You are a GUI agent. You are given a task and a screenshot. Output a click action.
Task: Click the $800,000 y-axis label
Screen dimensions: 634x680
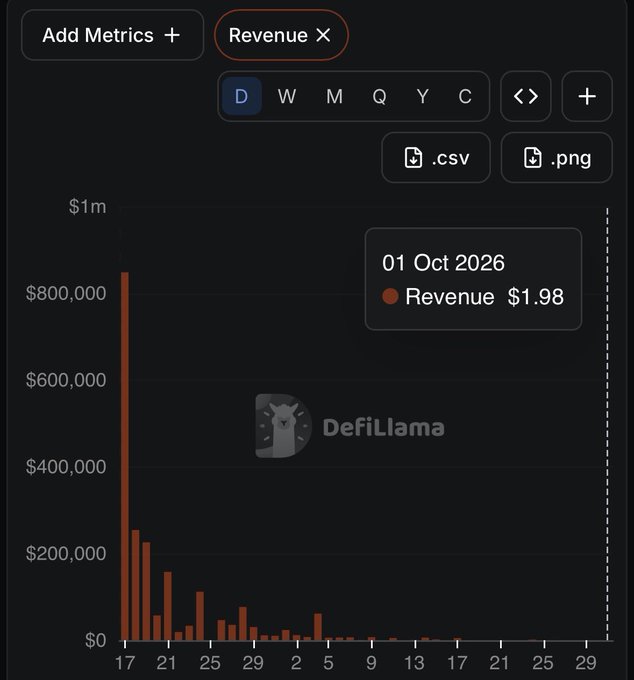click(66, 294)
